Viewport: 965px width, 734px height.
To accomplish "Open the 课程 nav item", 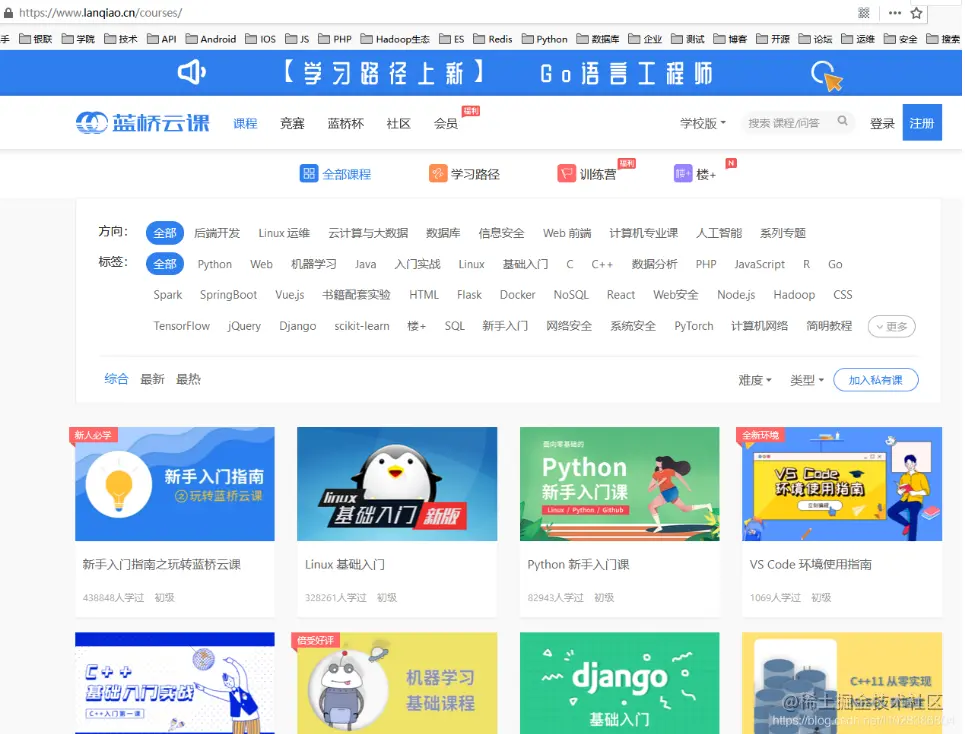I will [245, 123].
